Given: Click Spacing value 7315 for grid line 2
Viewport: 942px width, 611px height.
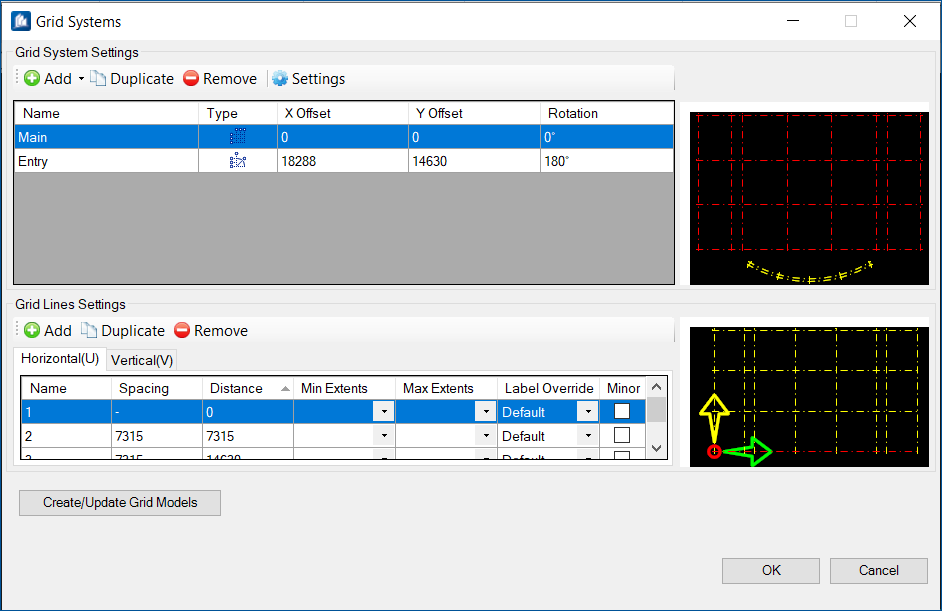Looking at the screenshot, I should click(x=130, y=436).
